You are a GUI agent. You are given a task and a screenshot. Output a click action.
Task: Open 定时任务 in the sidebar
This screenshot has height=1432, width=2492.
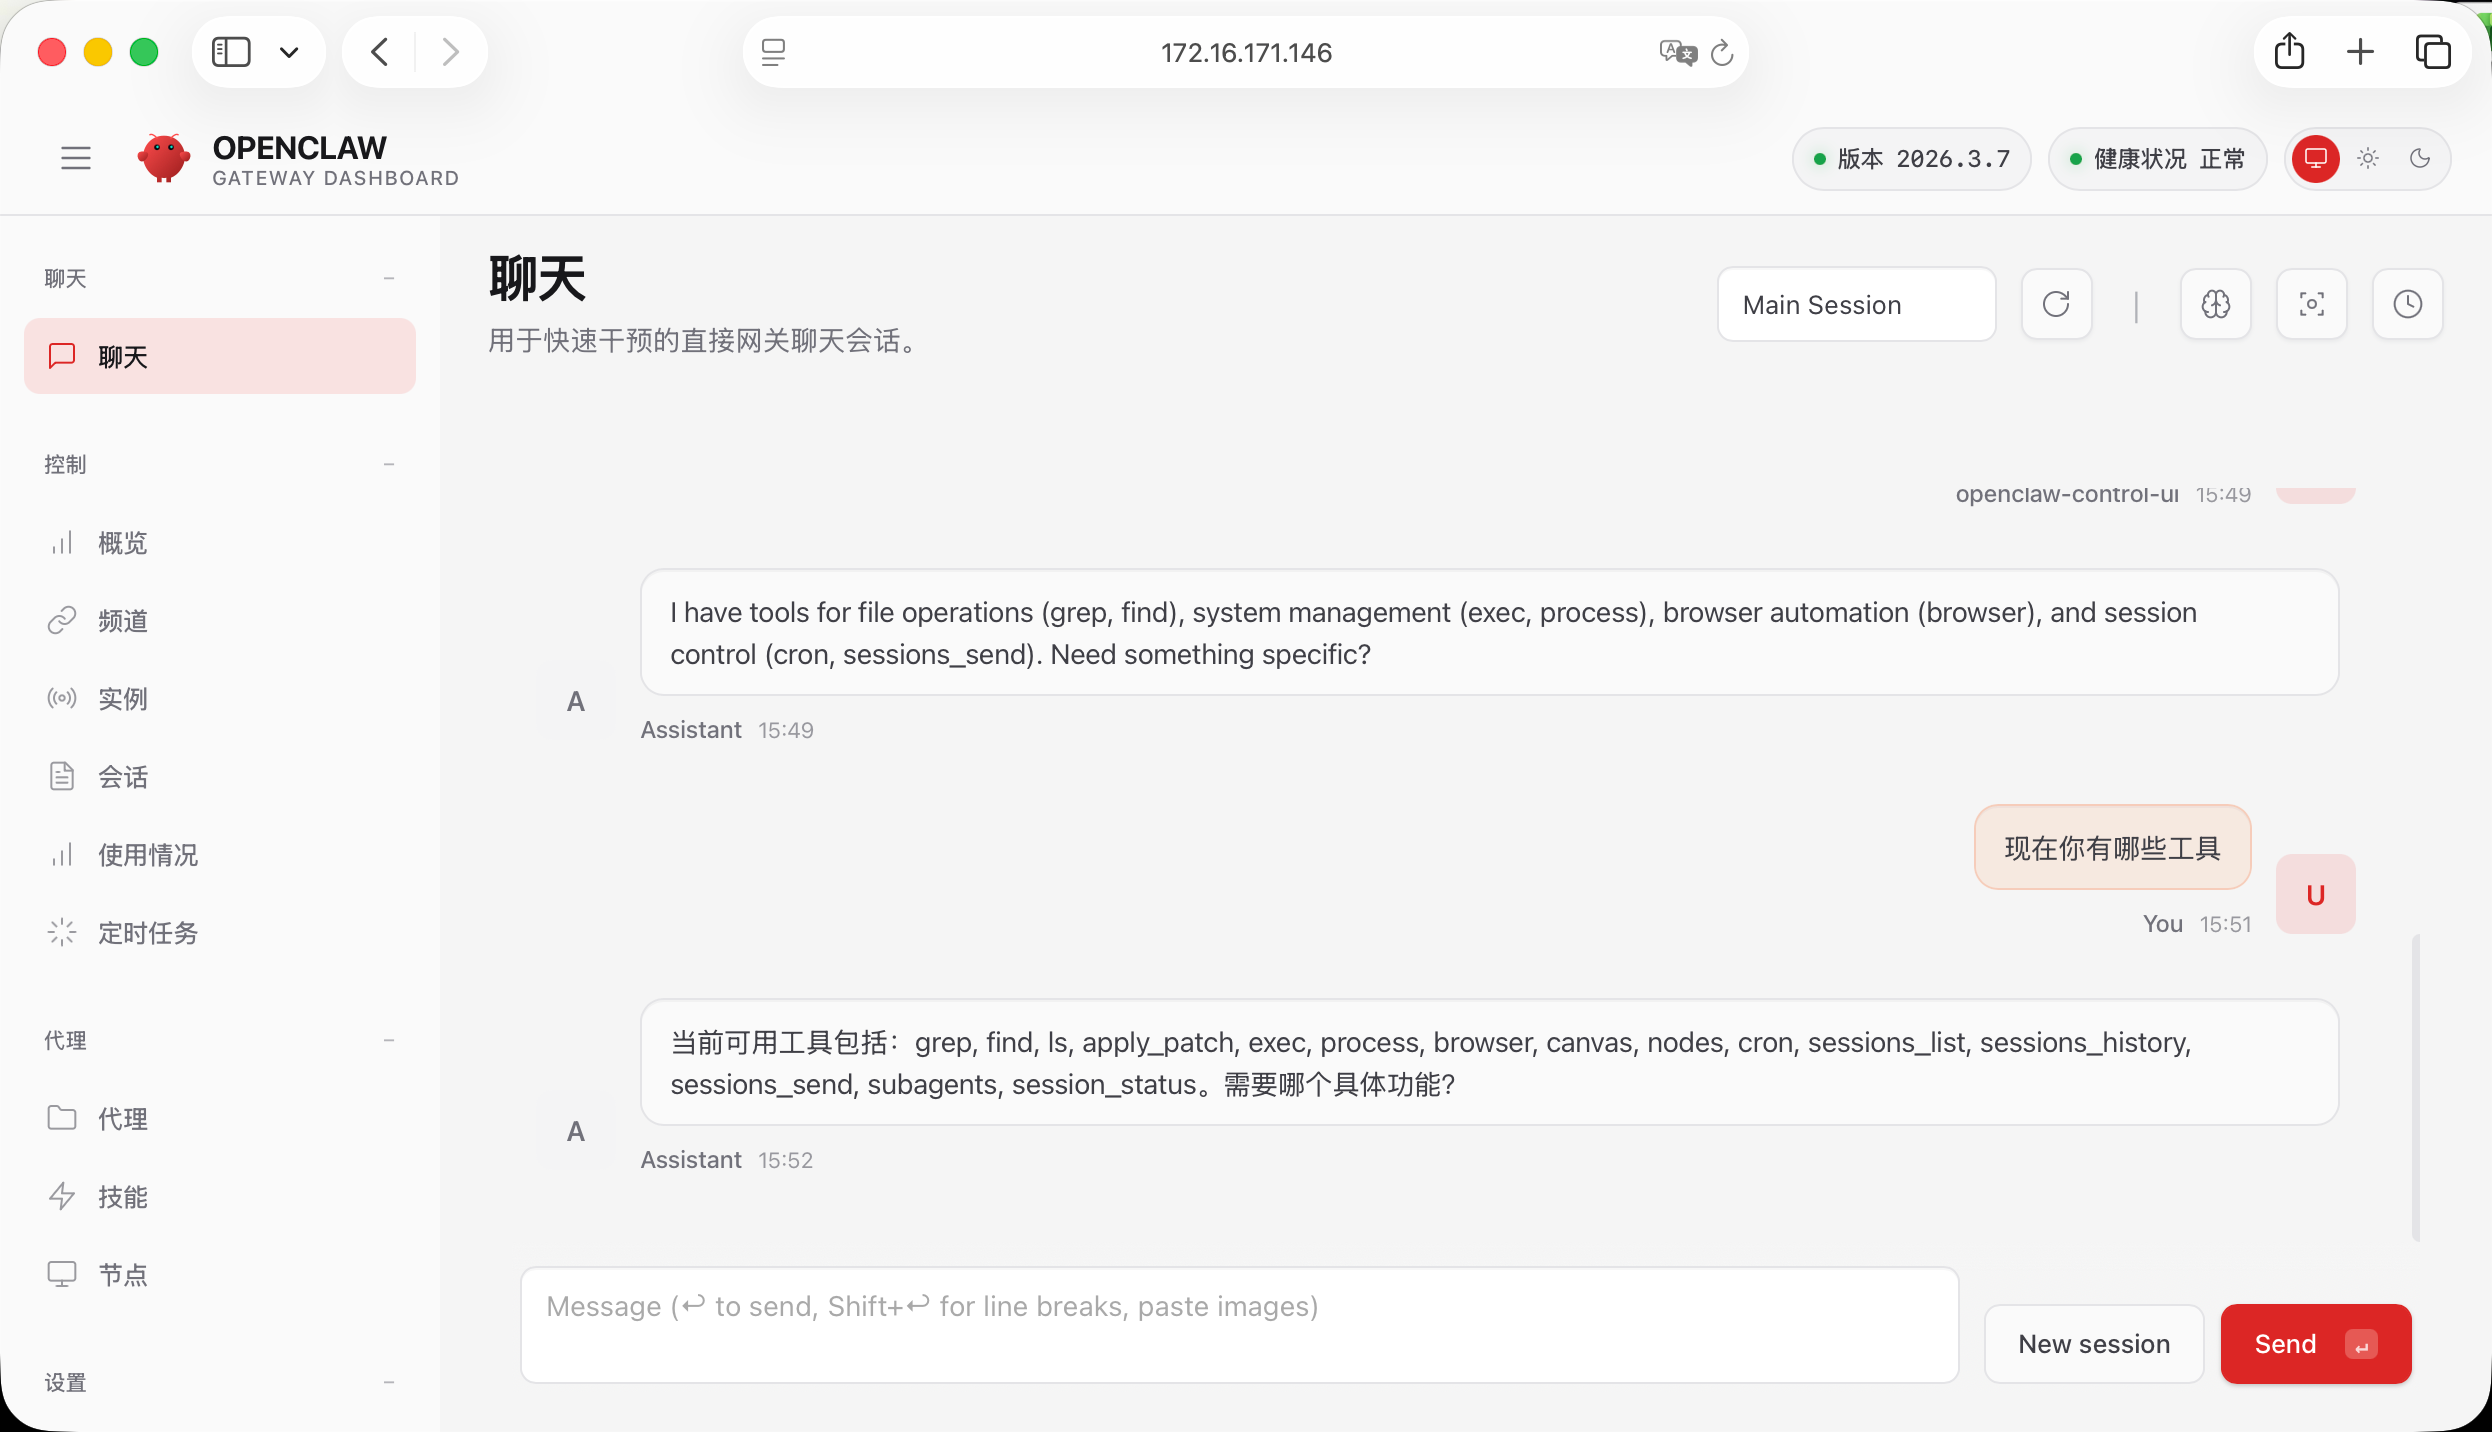coord(148,933)
